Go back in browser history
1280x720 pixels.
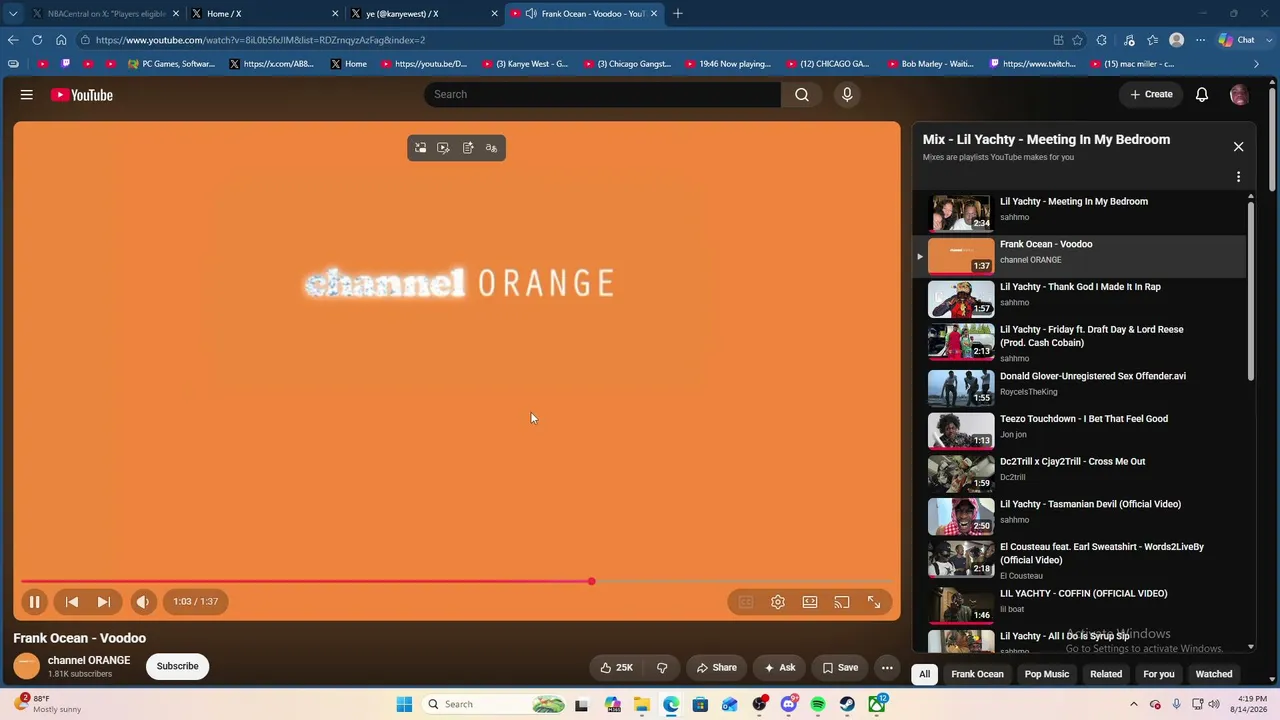[13, 40]
